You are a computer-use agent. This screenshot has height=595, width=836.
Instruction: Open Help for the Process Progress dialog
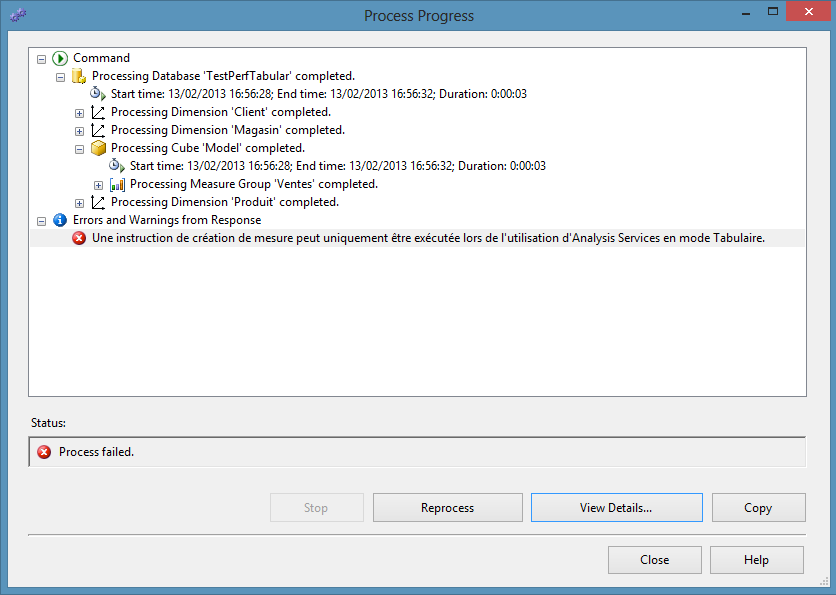pyautogui.click(x=756, y=559)
